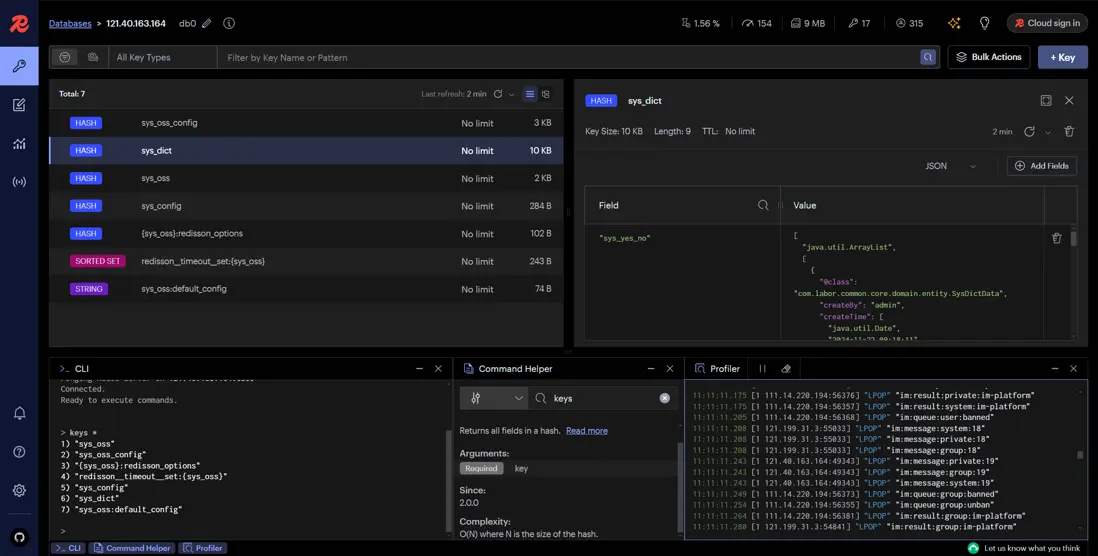Follow the Read more link
Image resolution: width=1098 pixels, height=556 pixels.
(586, 431)
